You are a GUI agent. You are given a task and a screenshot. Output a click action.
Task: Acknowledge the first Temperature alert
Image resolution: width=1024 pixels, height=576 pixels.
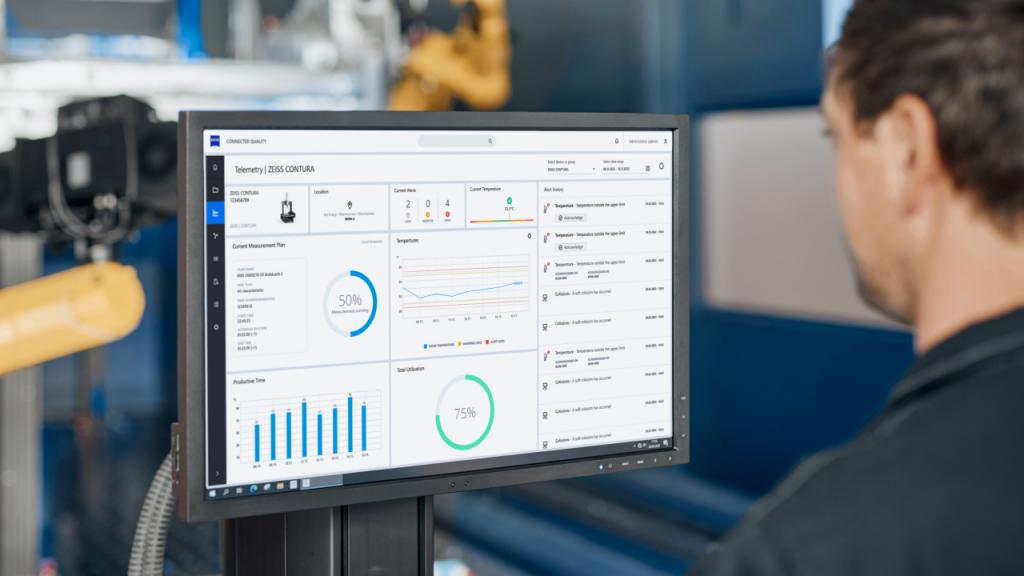(x=572, y=218)
